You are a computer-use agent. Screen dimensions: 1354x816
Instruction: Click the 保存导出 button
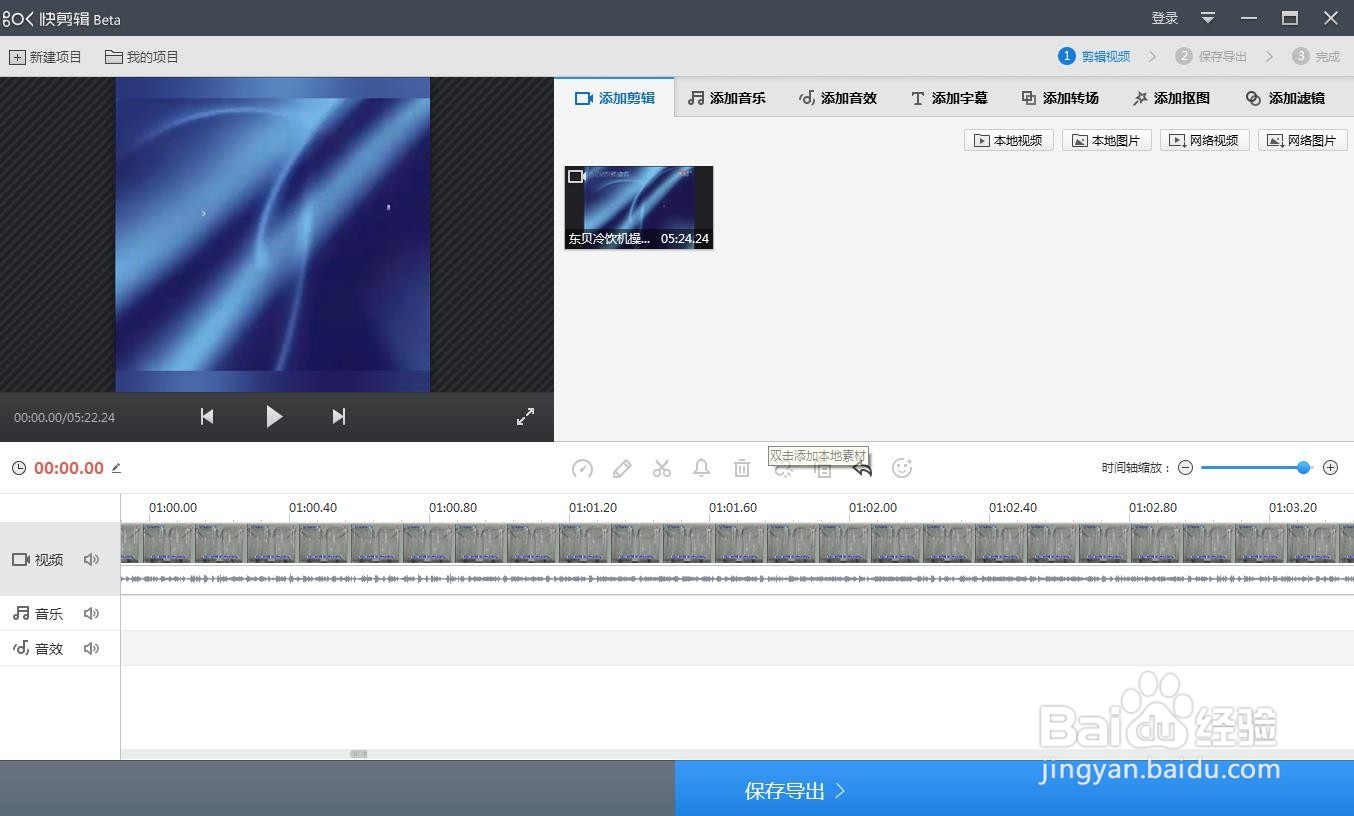click(1014, 790)
